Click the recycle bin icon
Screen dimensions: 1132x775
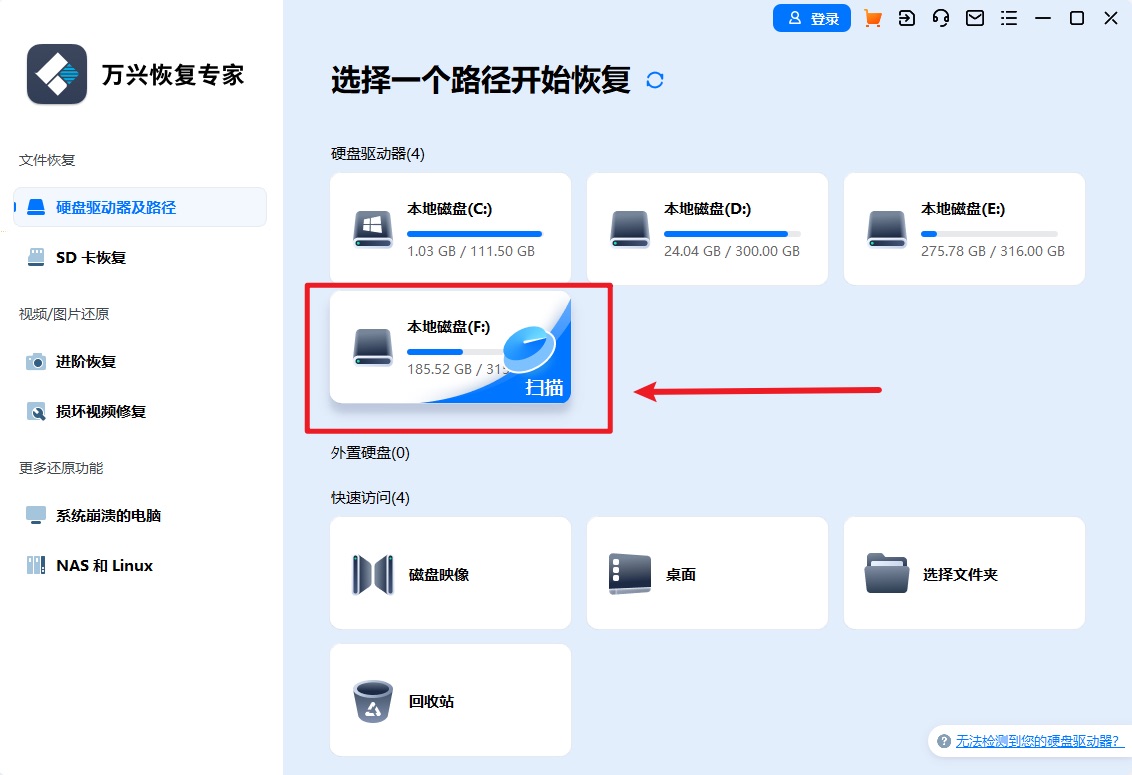point(373,701)
